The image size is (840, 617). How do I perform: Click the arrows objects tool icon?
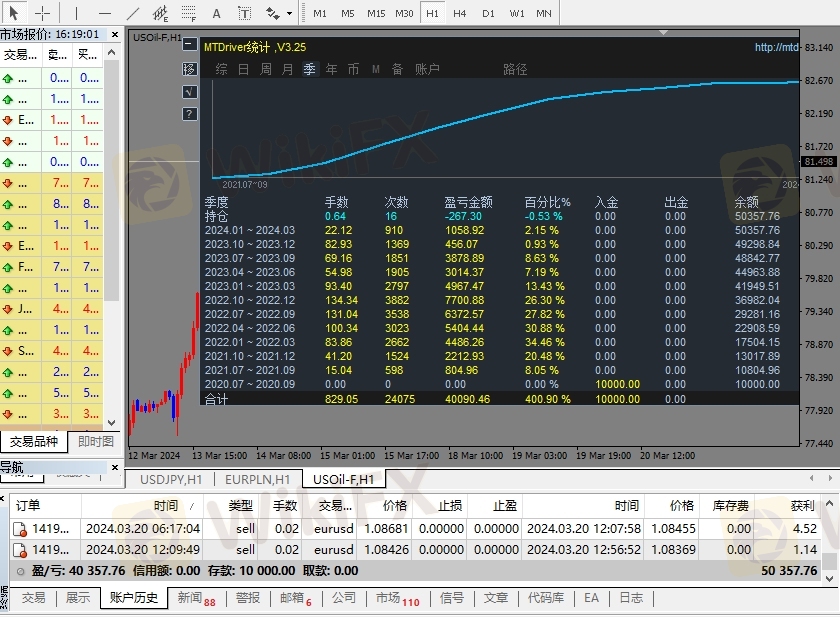tap(273, 13)
